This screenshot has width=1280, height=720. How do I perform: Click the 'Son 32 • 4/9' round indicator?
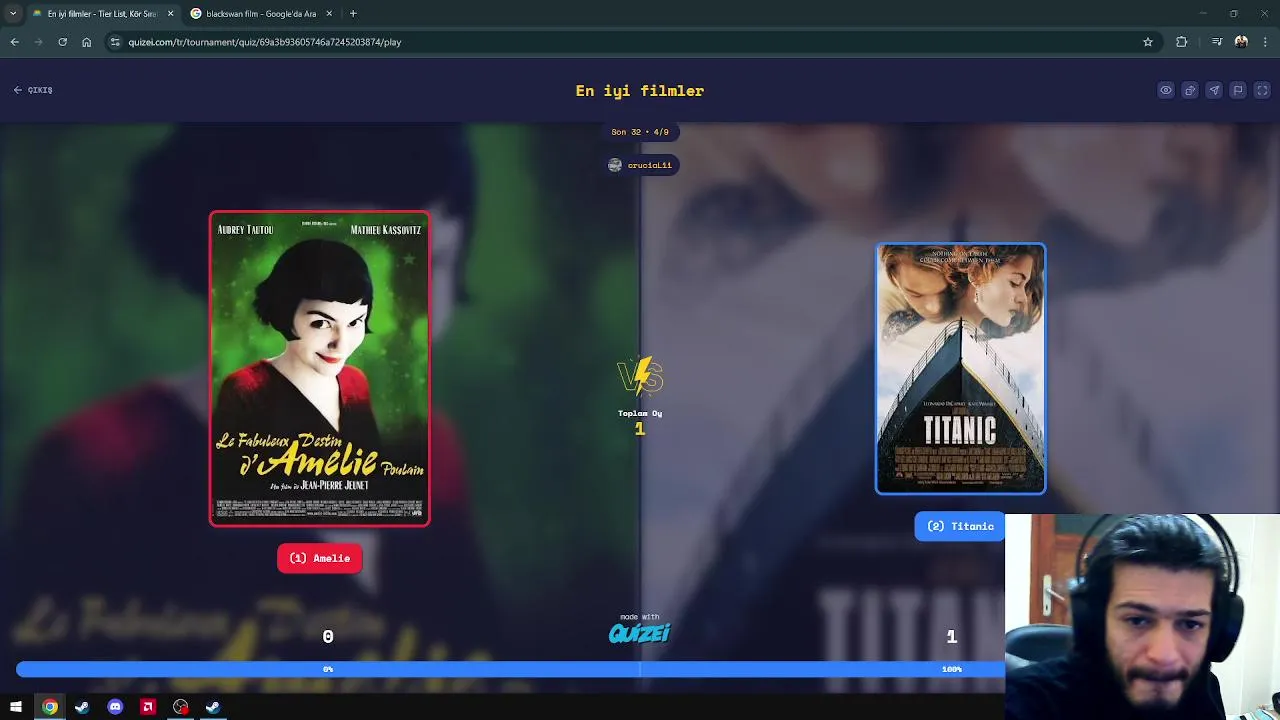click(640, 132)
